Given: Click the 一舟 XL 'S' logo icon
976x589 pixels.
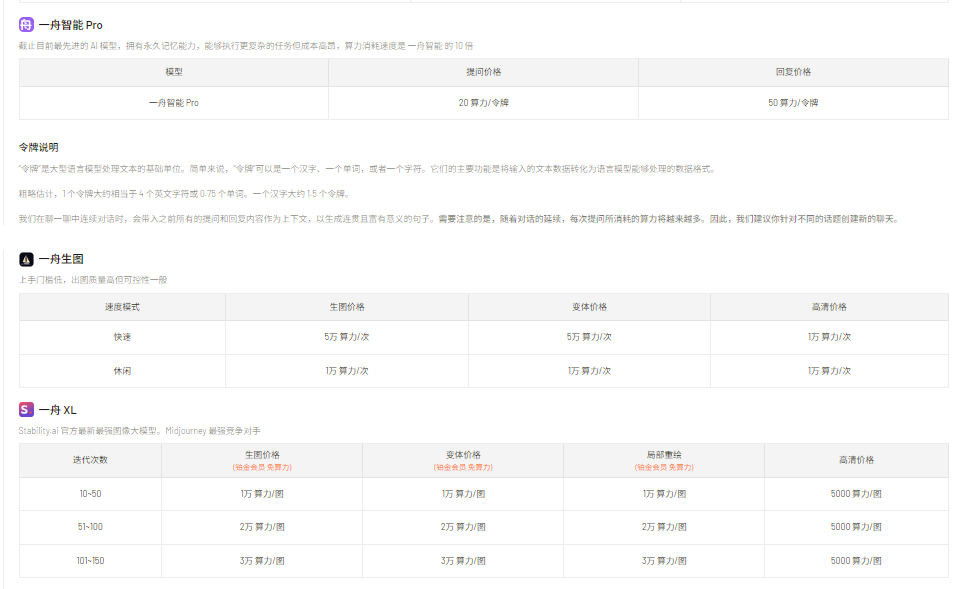Looking at the screenshot, I should click(26, 410).
